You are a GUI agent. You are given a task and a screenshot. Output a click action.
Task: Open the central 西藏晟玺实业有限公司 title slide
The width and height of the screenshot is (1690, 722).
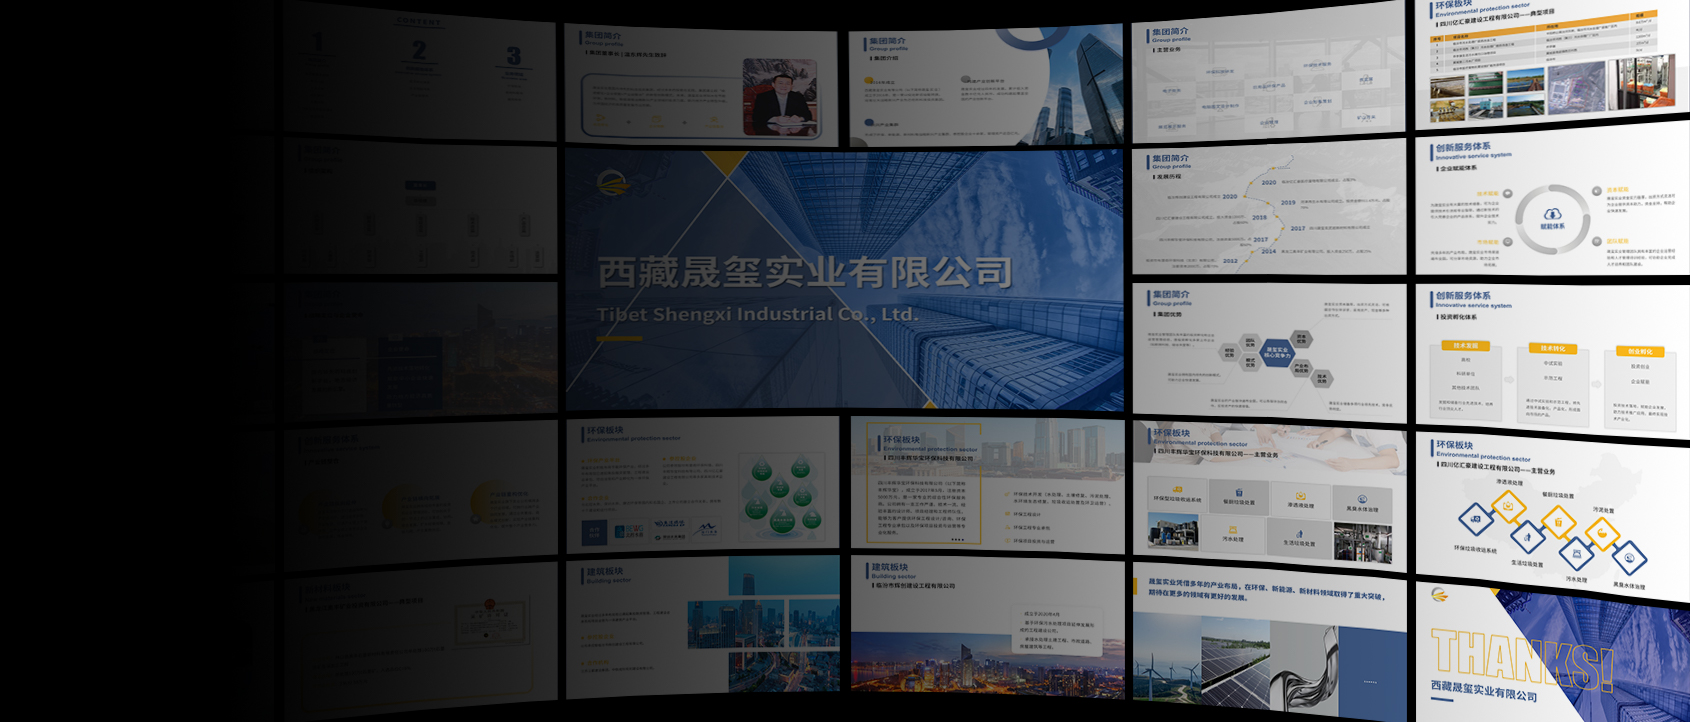844,280
